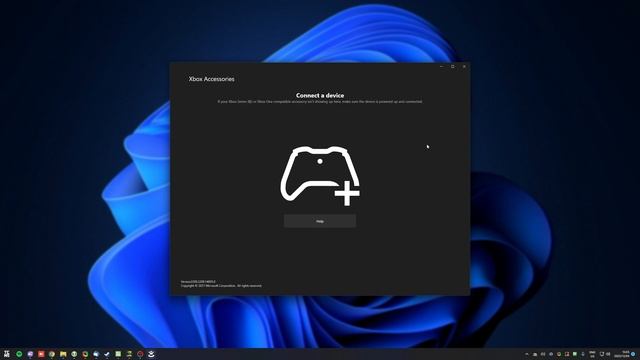Open the Windows Start menu
The height and width of the screenshot is (360, 640).
tap(7, 354)
